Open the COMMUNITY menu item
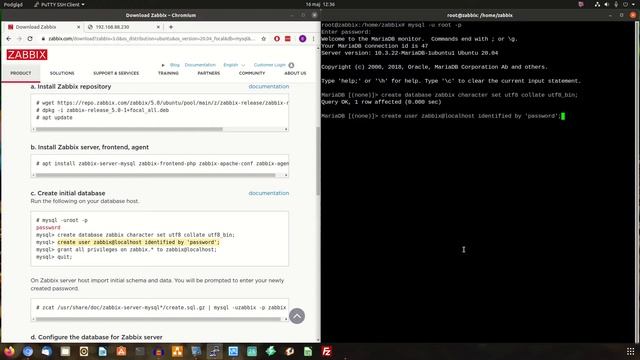The height and width of the screenshot is (360, 640). pyautogui.click(x=252, y=73)
